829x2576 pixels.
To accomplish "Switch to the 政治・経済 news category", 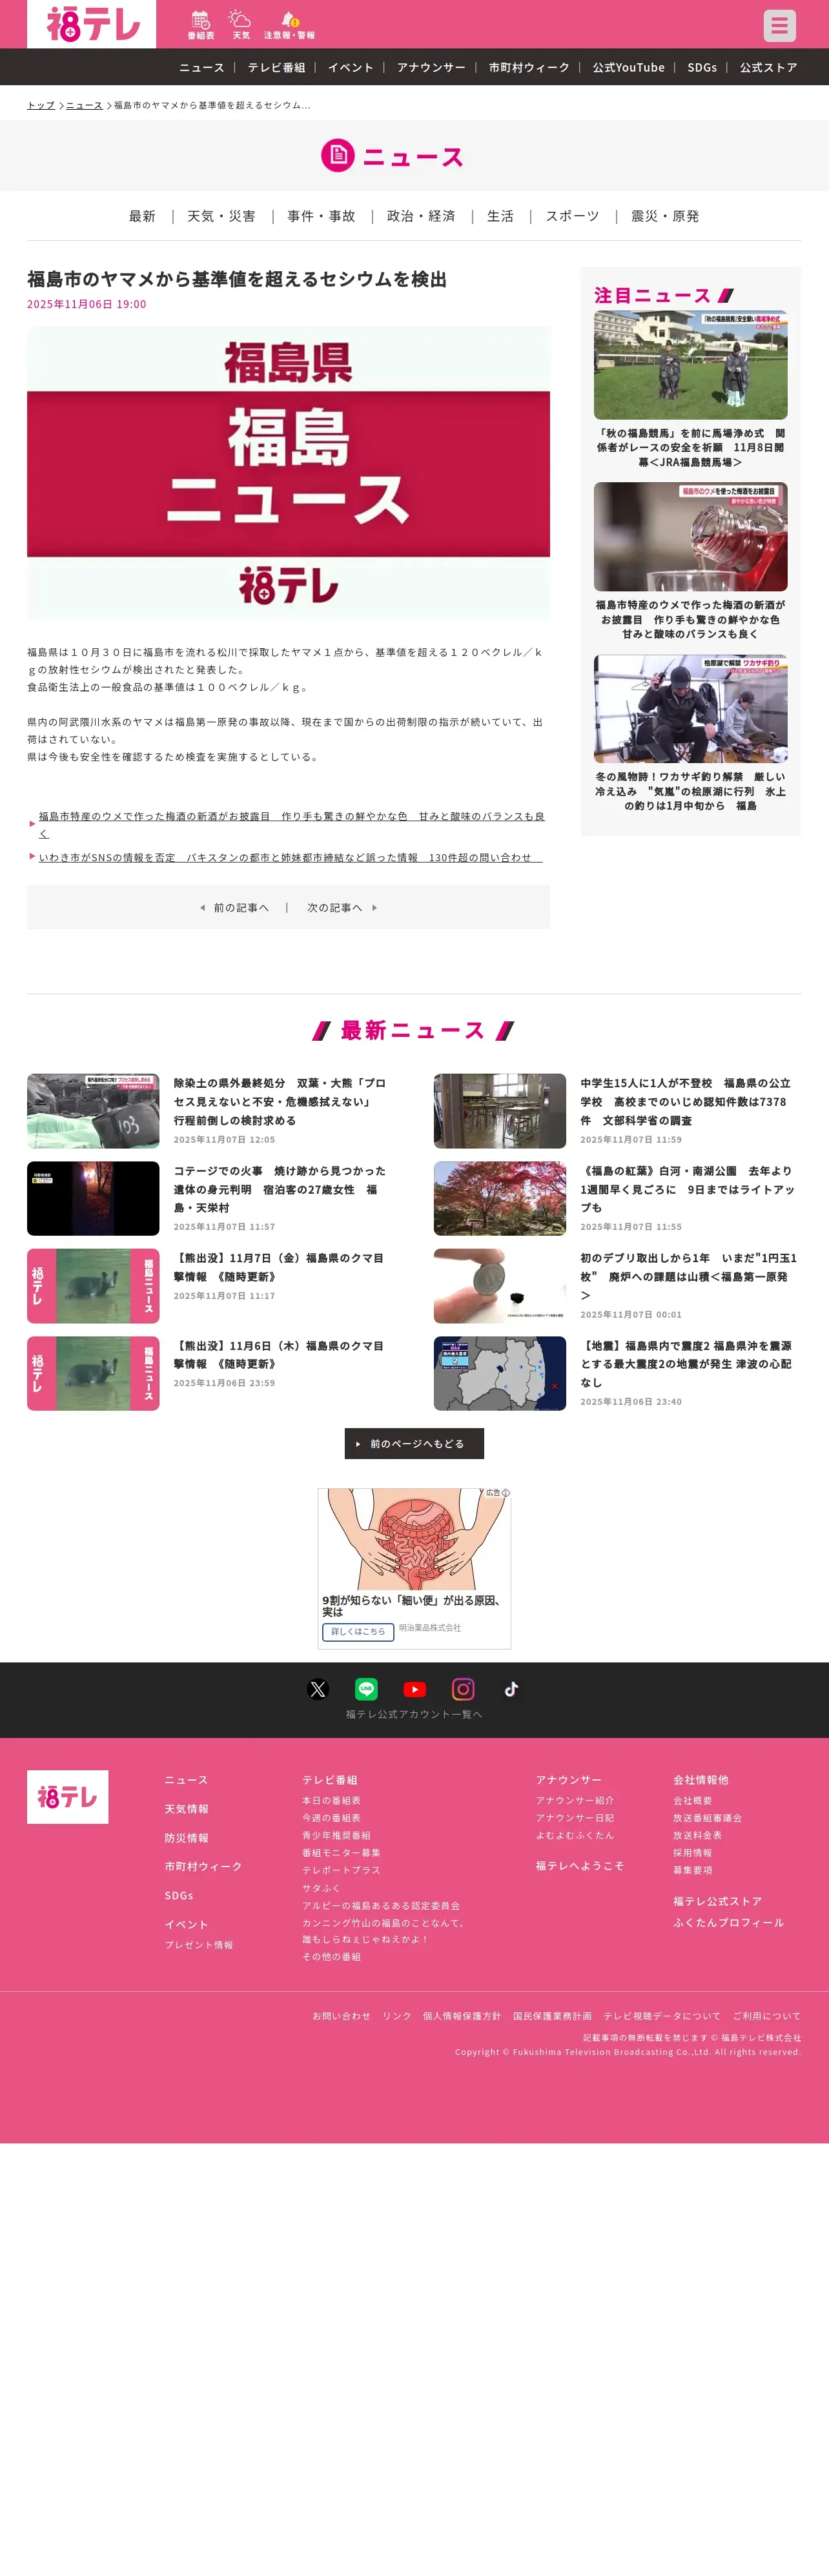I will pyautogui.click(x=421, y=216).
